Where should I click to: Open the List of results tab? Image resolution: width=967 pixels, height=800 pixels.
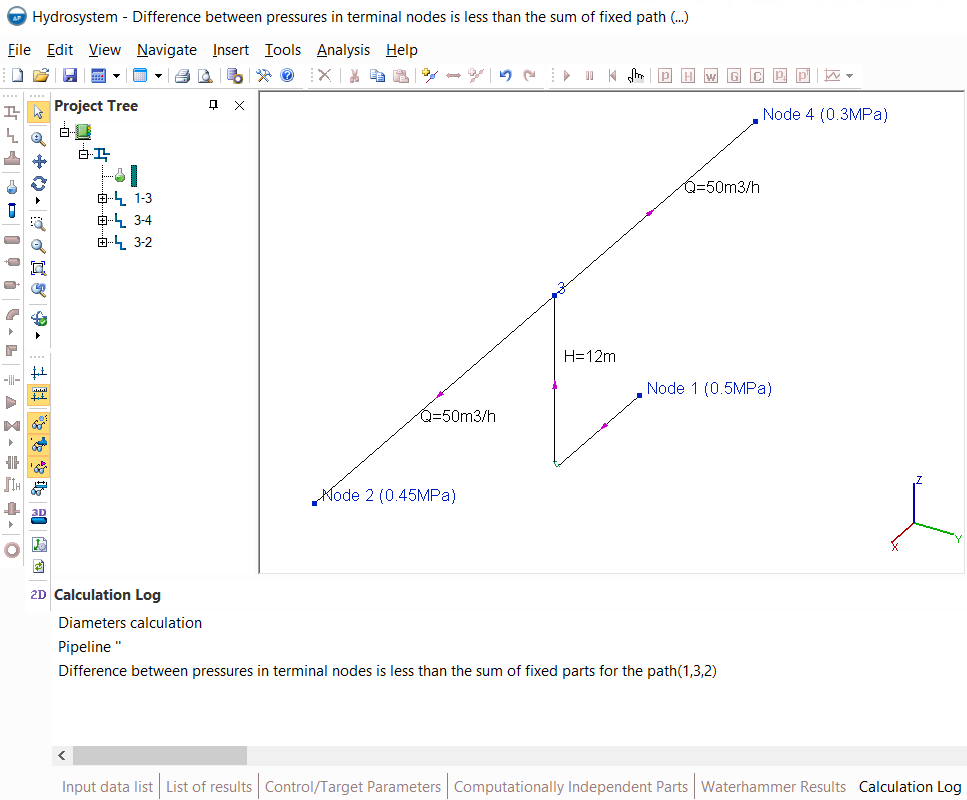(x=209, y=787)
